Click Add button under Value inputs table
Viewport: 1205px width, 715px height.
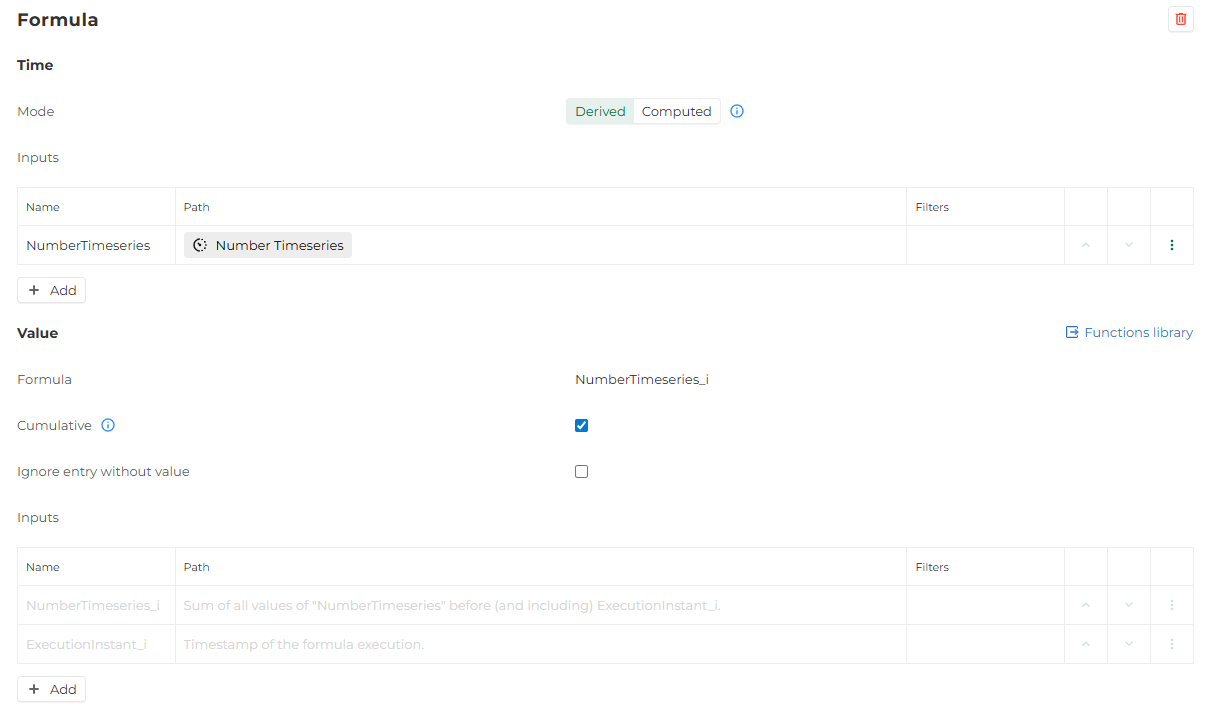pyautogui.click(x=52, y=689)
